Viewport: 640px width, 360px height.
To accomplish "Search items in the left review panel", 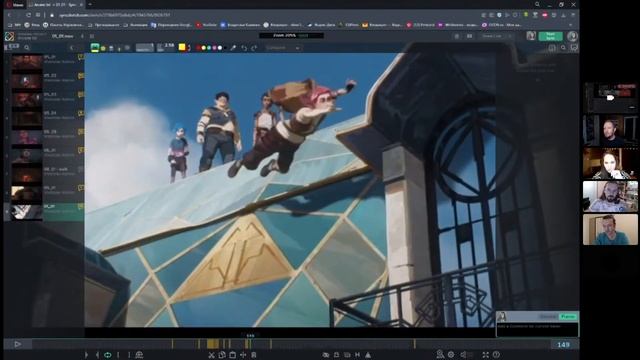I will [27, 48].
